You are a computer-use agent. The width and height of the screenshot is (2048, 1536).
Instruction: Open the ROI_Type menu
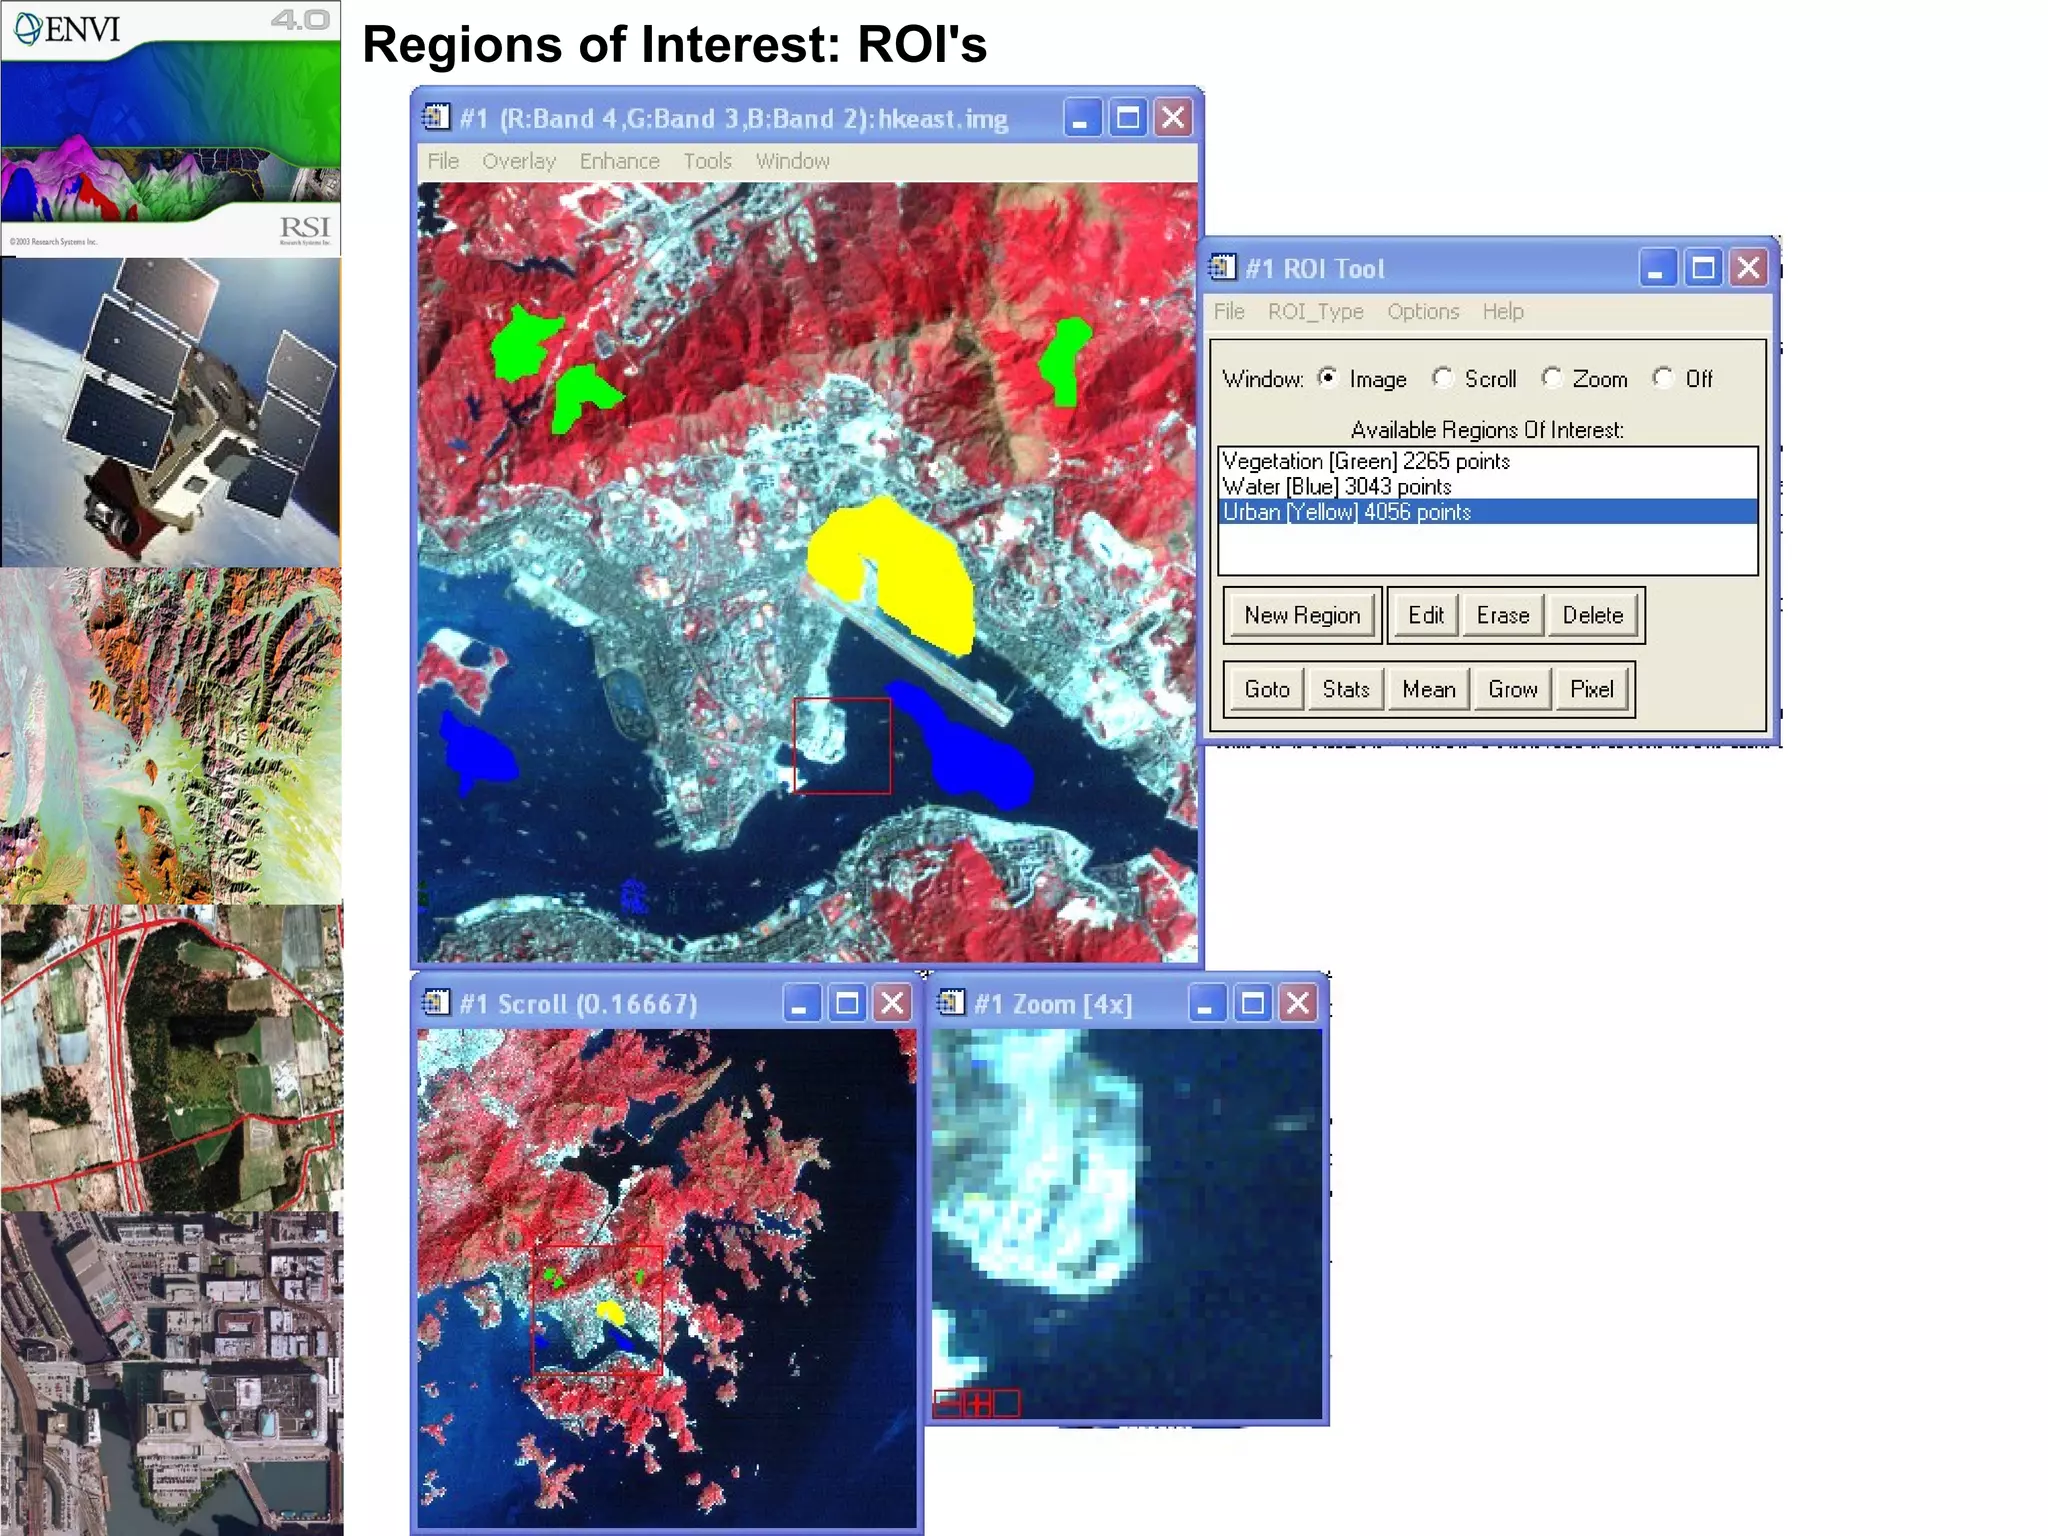[x=1315, y=312]
